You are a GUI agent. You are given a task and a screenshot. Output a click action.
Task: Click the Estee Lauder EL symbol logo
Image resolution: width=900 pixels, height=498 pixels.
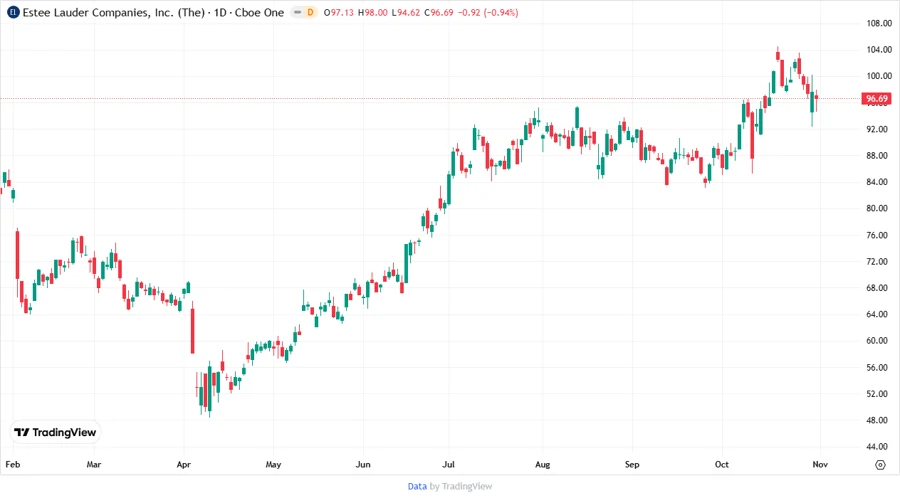pos(13,12)
